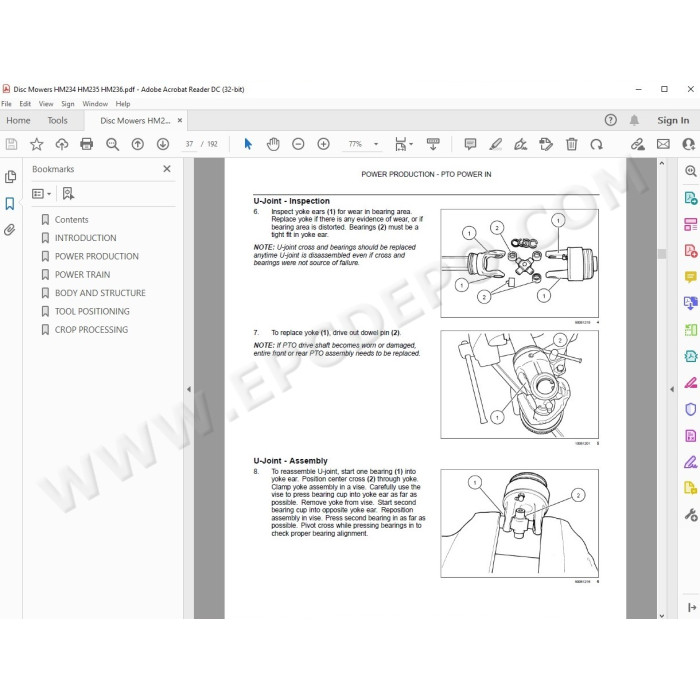The width and height of the screenshot is (700, 700).
Task: Go to next page arrow
Action: (x=162, y=144)
